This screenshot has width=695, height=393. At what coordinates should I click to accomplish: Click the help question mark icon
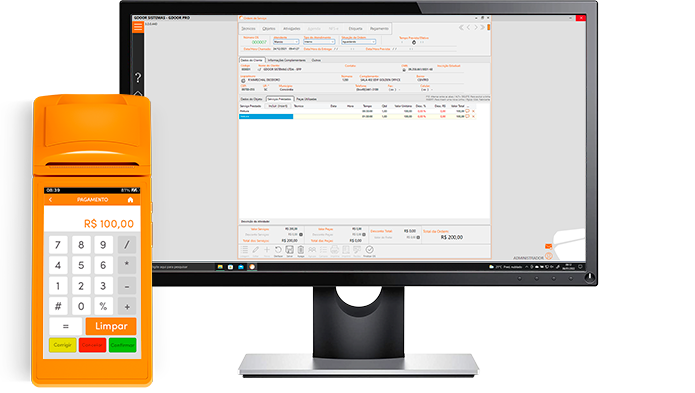138,78
